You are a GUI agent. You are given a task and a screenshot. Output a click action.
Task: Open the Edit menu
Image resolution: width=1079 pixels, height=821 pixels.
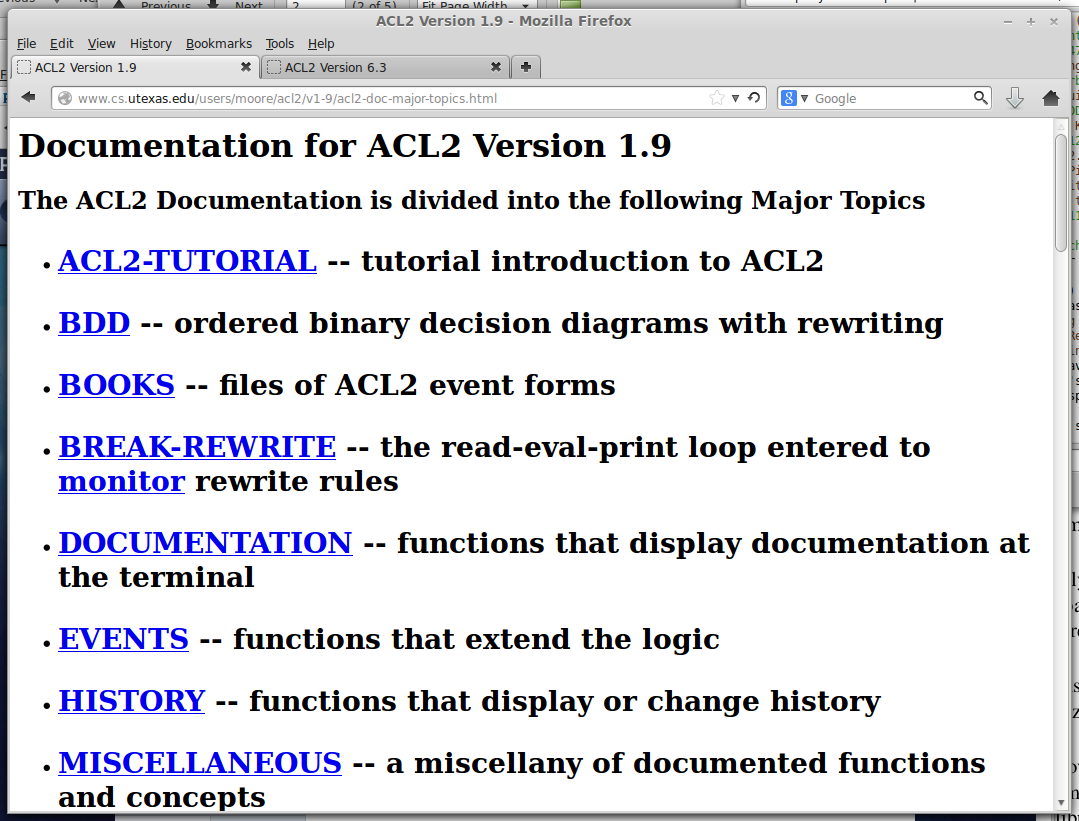coord(61,43)
